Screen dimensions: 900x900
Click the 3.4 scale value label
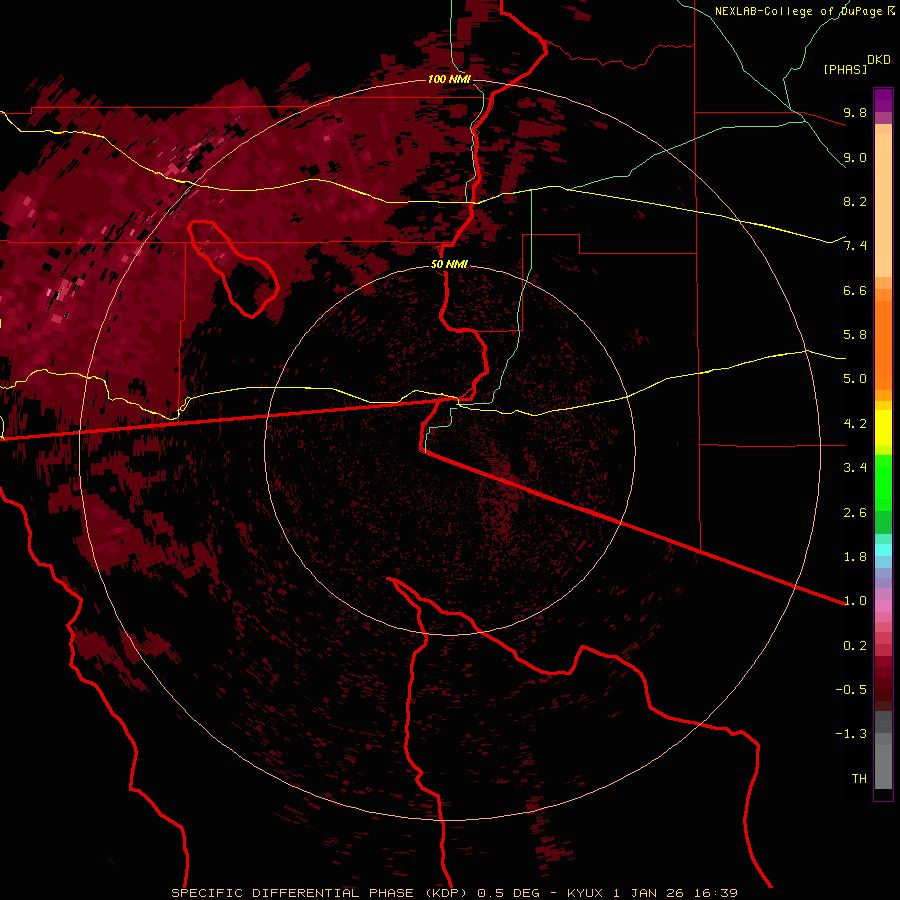tap(855, 468)
